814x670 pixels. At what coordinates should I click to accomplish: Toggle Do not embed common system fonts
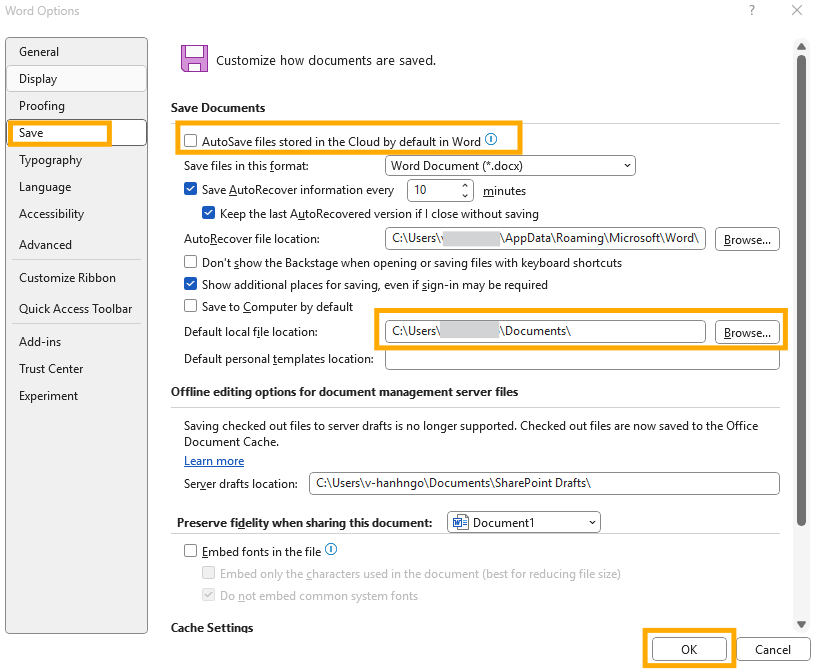click(209, 595)
